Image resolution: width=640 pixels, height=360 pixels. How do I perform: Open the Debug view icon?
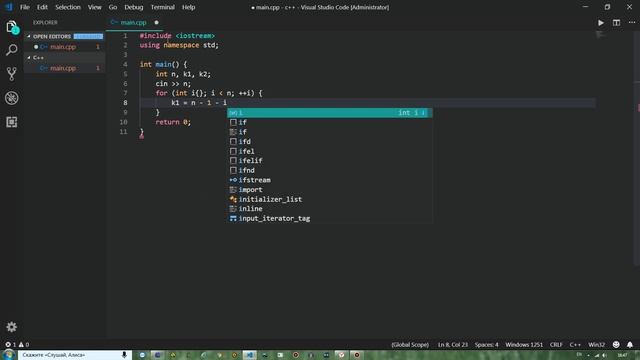point(12,98)
